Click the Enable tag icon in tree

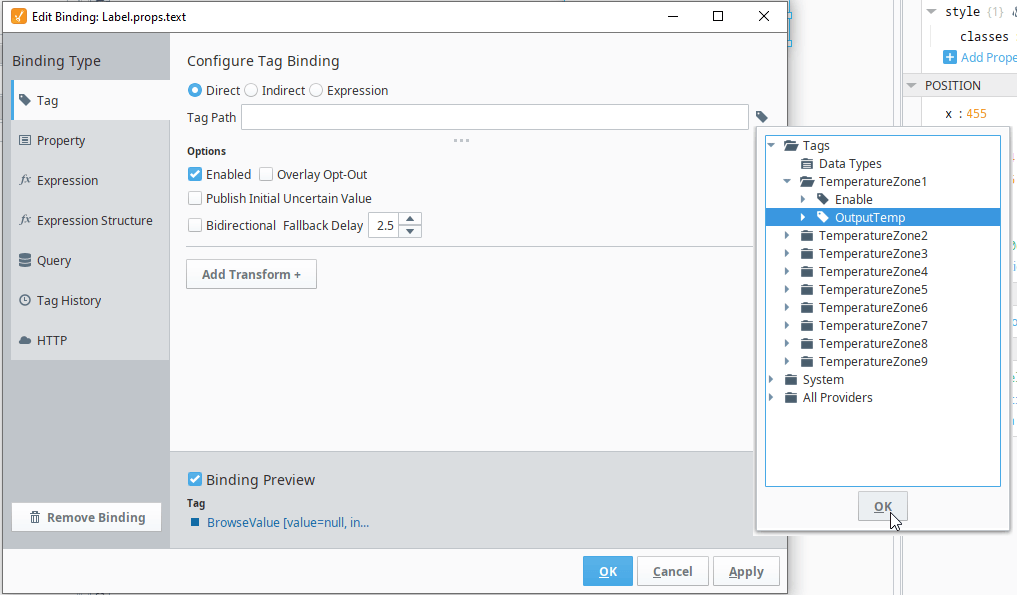[822, 199]
